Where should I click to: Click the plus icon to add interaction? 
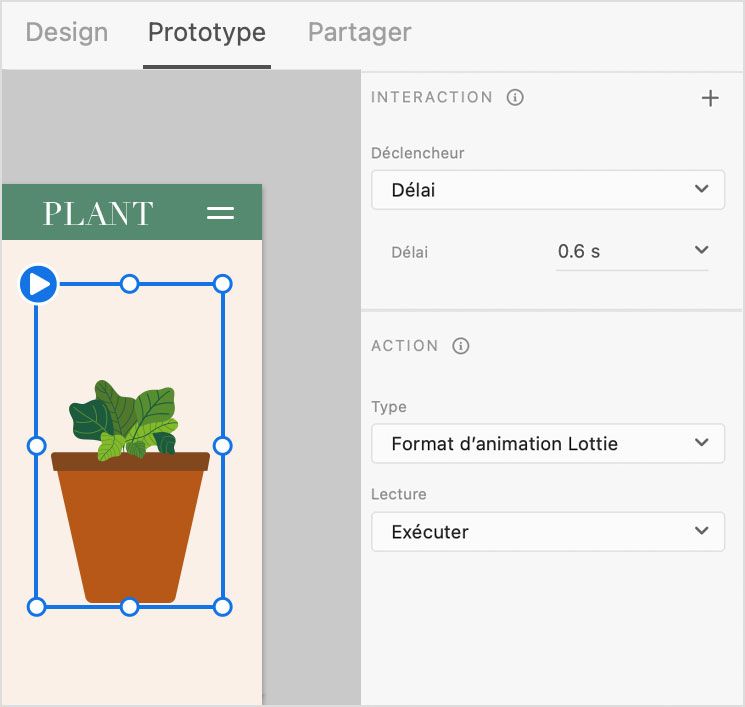tap(710, 98)
